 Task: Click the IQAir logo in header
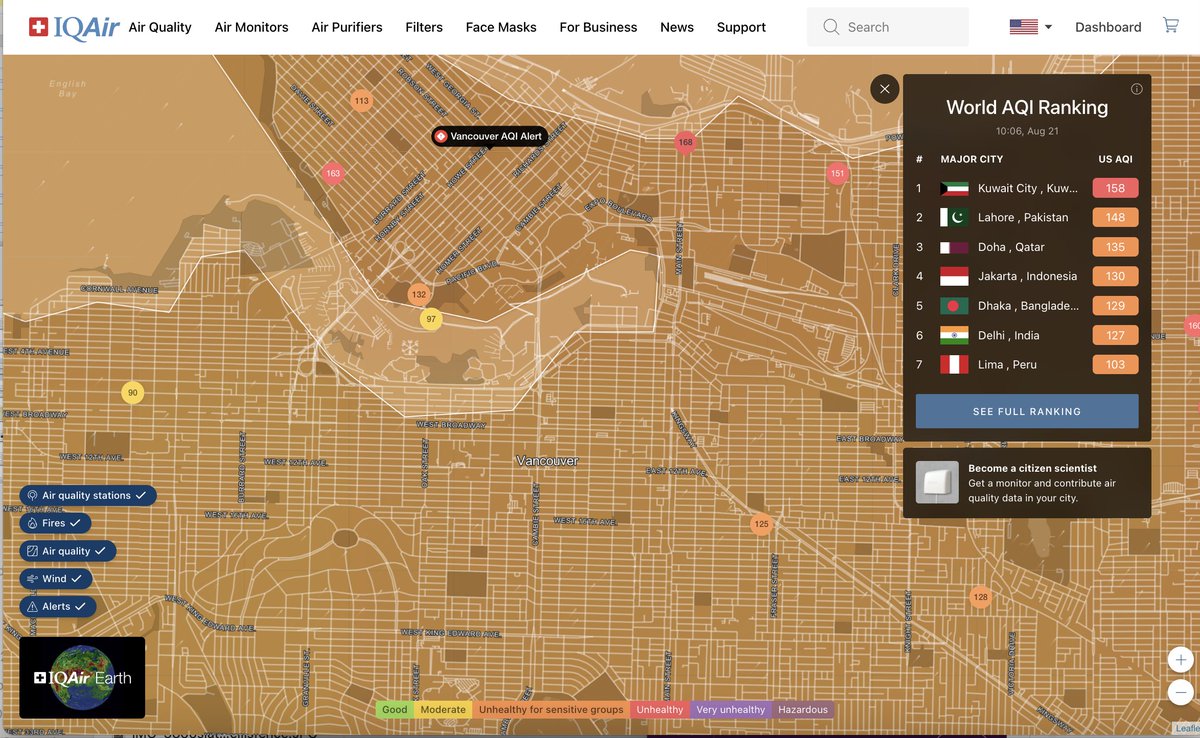click(74, 27)
